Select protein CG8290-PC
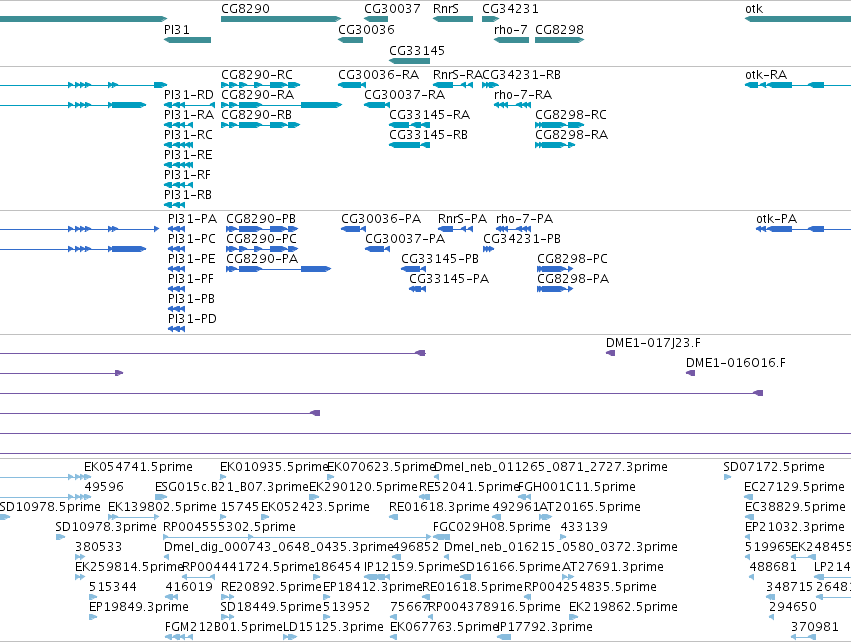851x642 pixels. click(x=263, y=249)
